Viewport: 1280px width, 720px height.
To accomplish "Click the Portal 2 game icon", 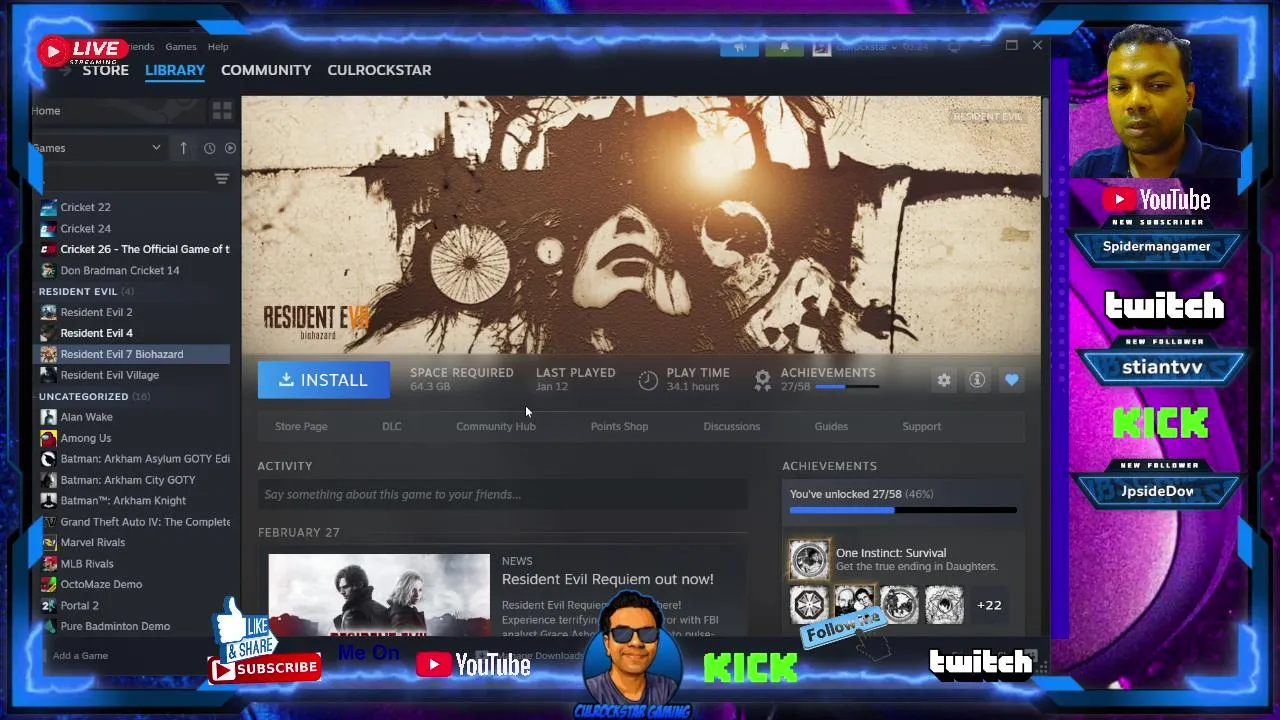I will click(x=48, y=605).
